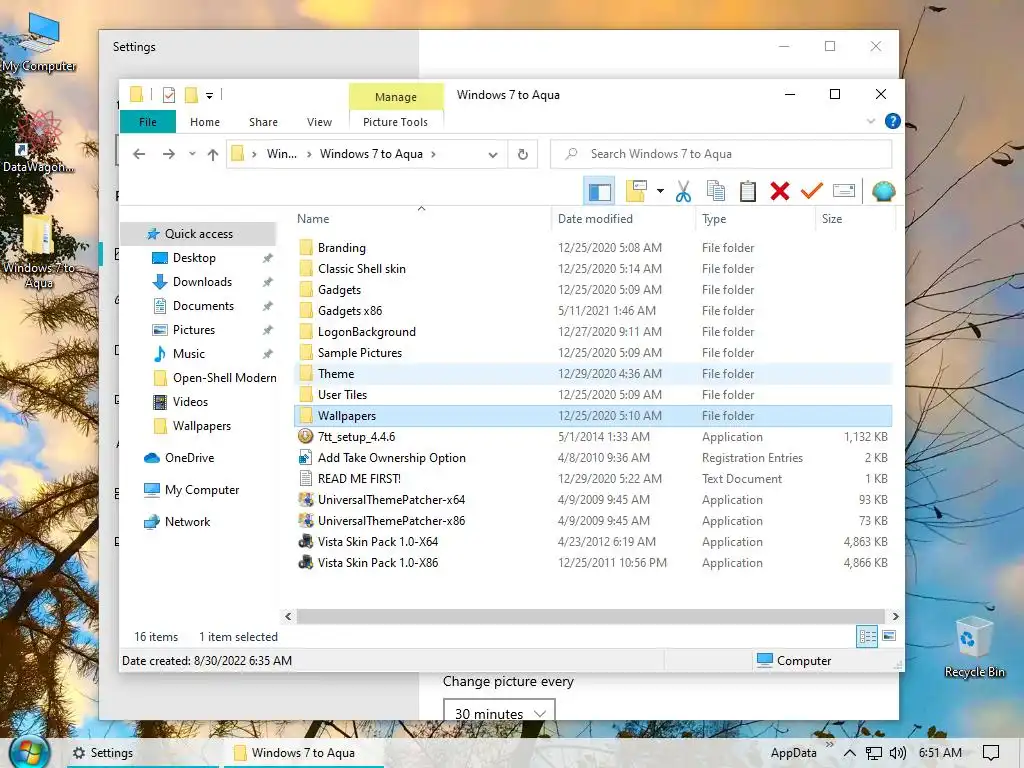The width and height of the screenshot is (1024, 768).
Task: Switch to the Share ribbon tab
Action: pyautogui.click(x=263, y=122)
